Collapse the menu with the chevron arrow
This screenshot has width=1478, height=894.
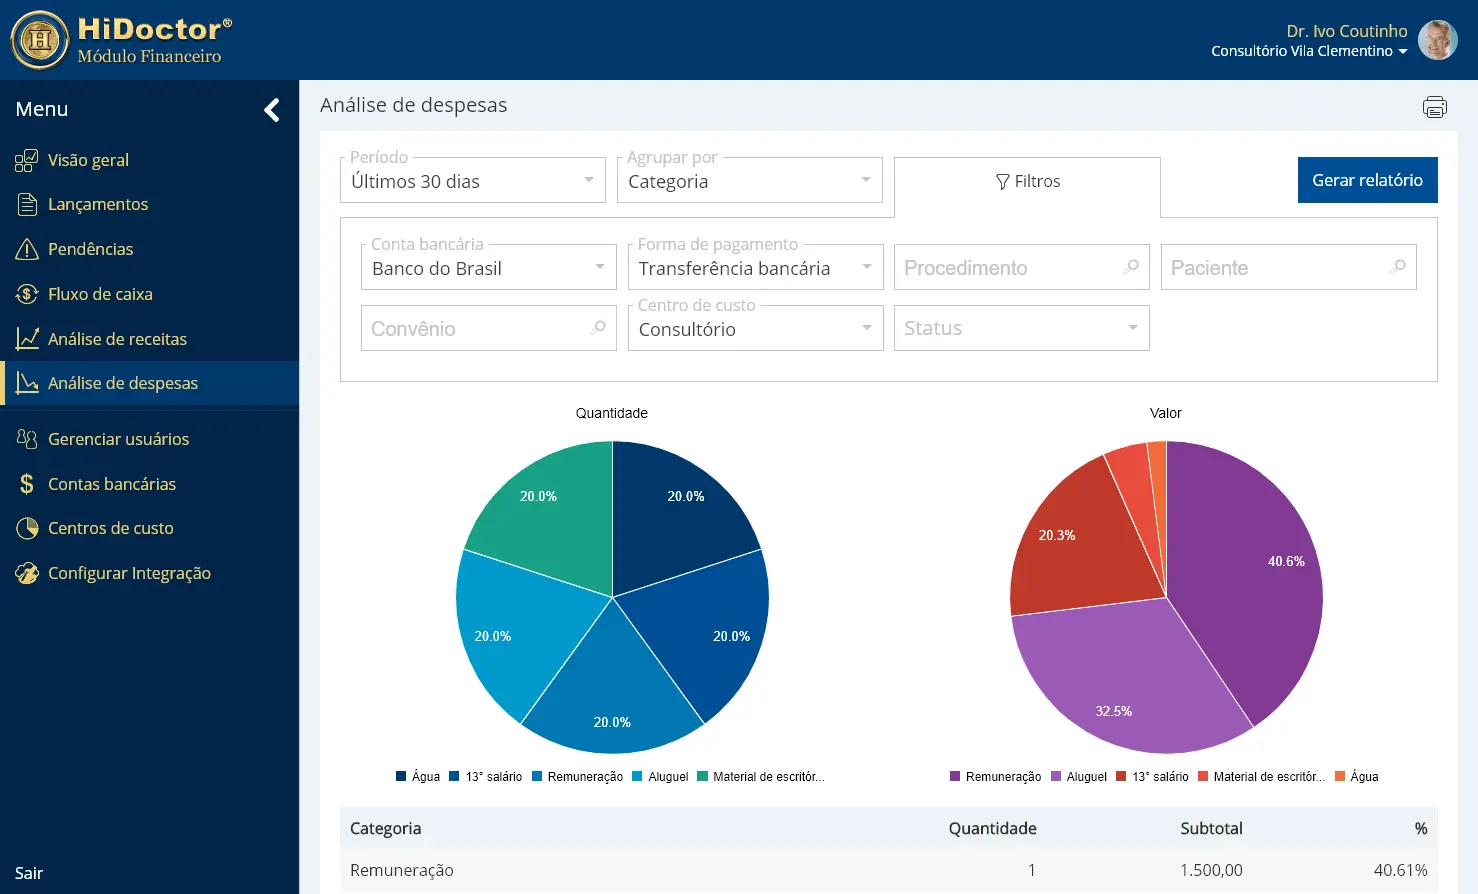point(271,110)
